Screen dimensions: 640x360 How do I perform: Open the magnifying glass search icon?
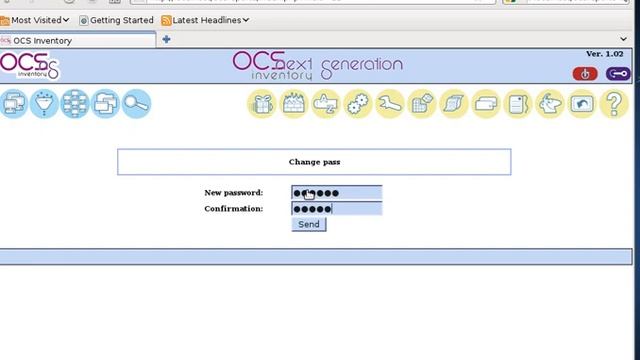point(136,104)
